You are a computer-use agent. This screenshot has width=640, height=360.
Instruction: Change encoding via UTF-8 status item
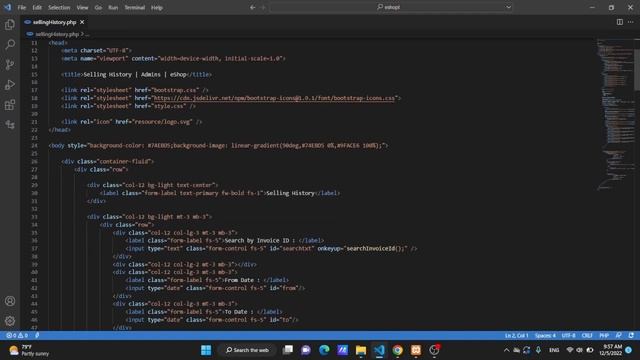[x=569, y=336]
